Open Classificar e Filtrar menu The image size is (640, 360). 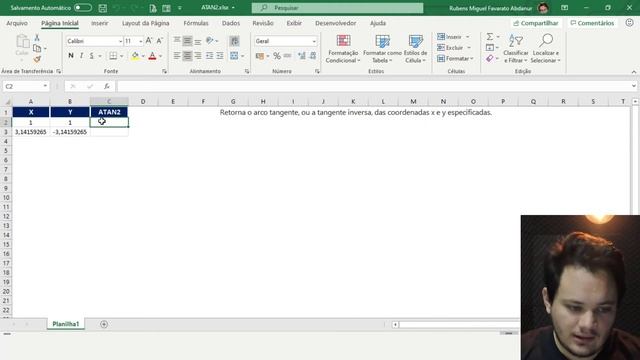[516, 49]
